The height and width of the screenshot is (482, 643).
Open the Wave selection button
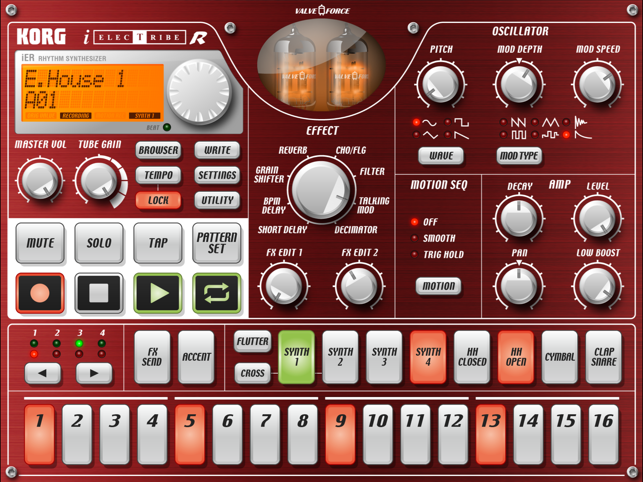pos(440,156)
